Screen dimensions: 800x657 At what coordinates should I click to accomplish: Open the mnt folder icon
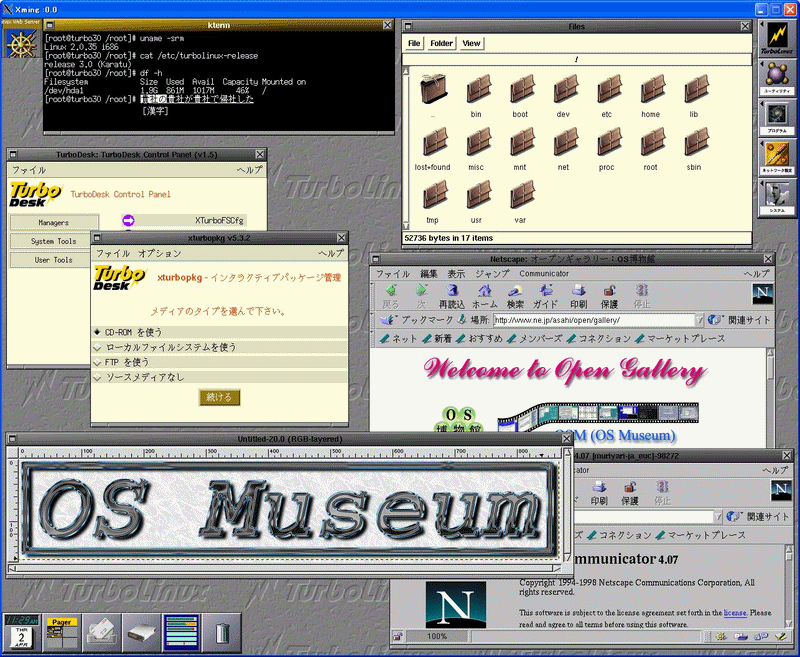point(521,142)
